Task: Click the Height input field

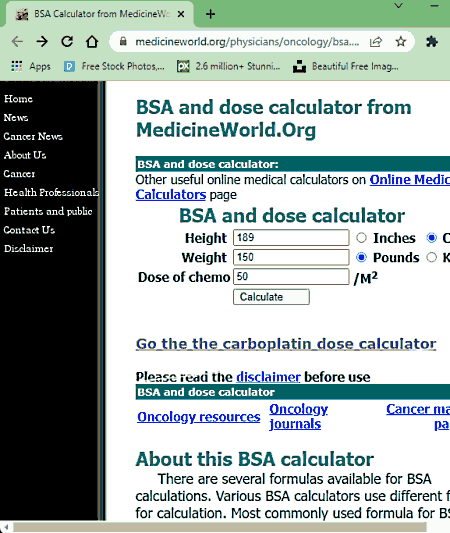Action: 291,238
